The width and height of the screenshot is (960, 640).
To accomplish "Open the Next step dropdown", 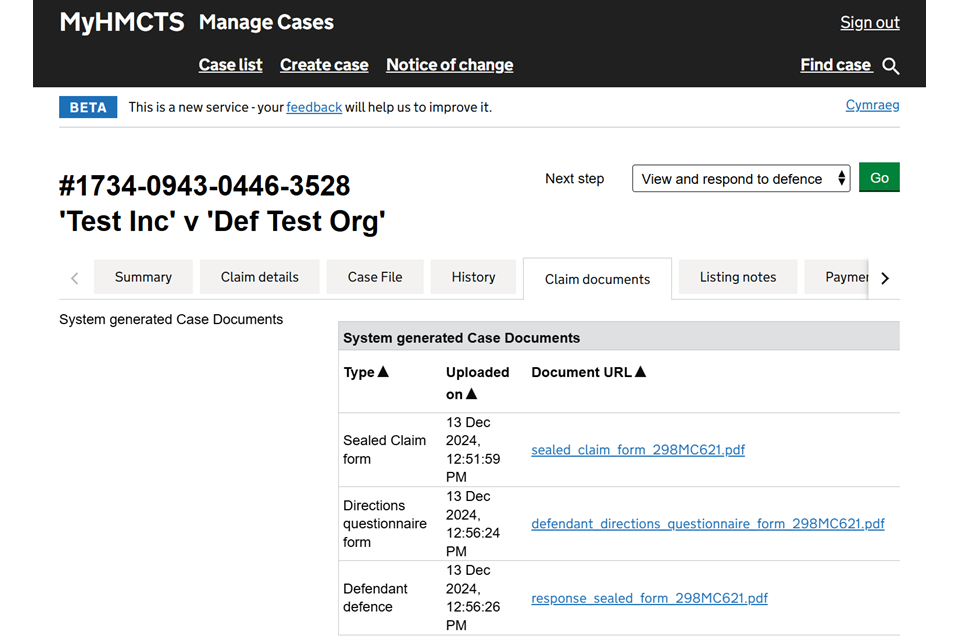I will click(x=740, y=179).
